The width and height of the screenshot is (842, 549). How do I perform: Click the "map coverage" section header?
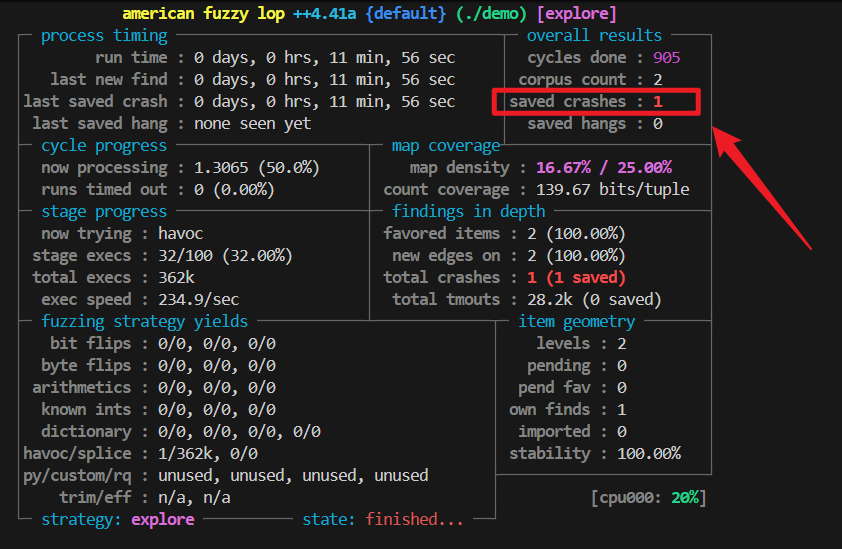[x=445, y=146]
